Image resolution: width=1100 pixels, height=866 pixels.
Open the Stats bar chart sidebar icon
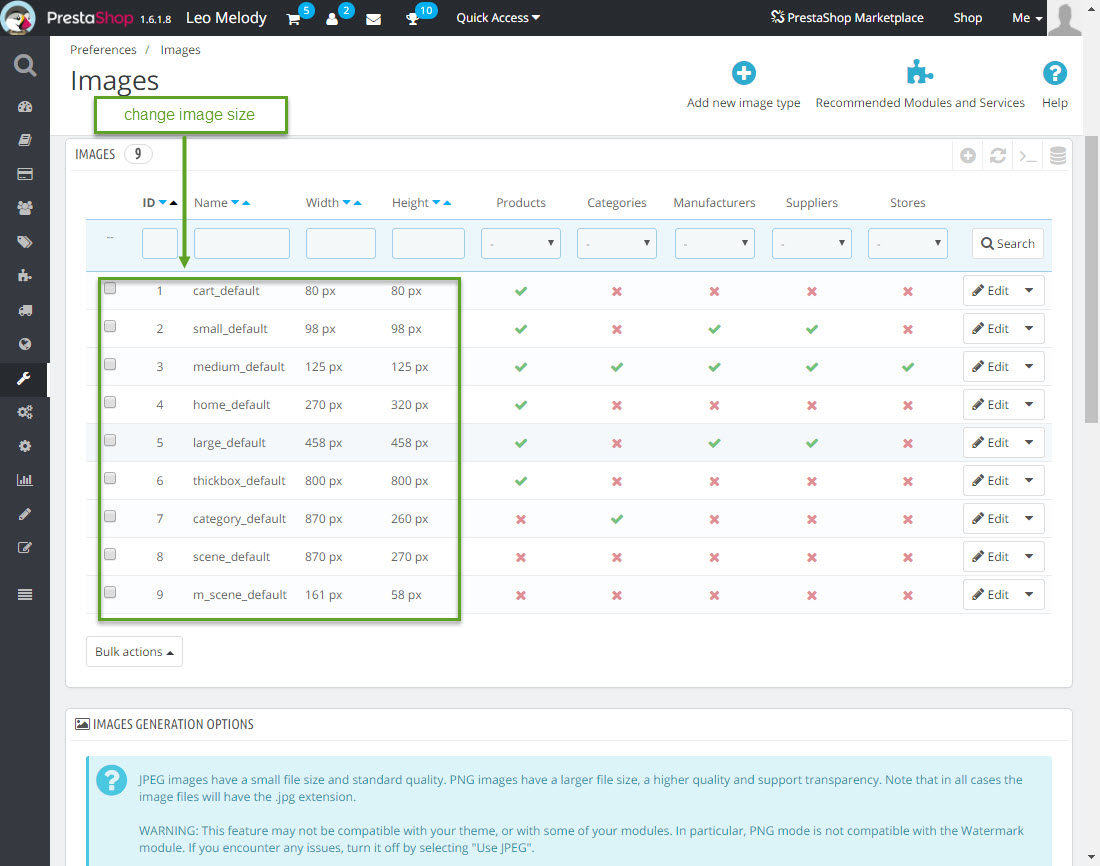click(25, 480)
